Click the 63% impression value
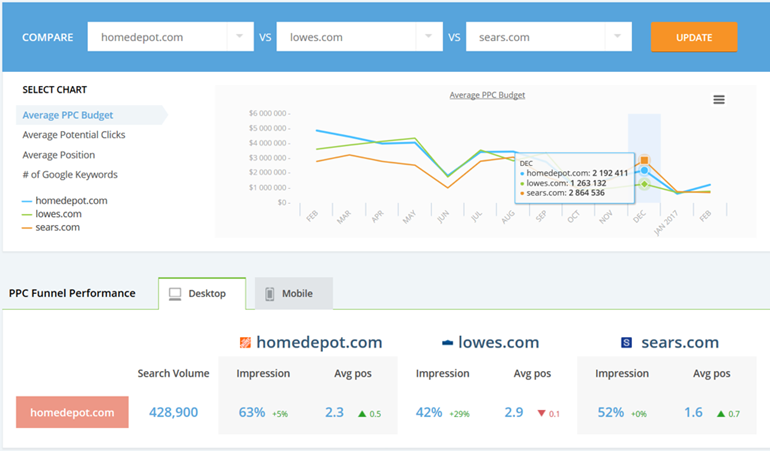 click(x=252, y=412)
